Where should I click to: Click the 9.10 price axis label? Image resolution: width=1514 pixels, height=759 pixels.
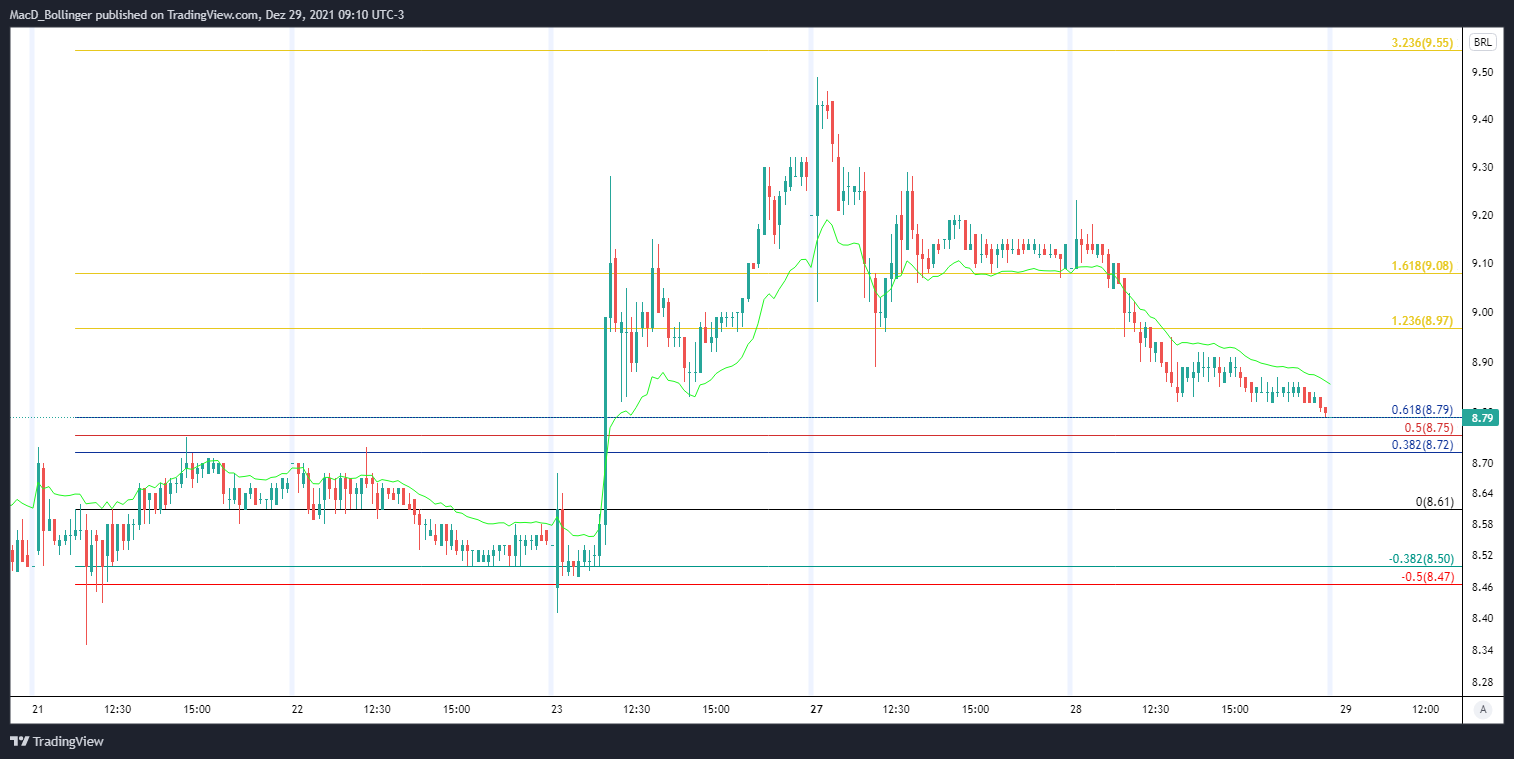pos(1482,264)
